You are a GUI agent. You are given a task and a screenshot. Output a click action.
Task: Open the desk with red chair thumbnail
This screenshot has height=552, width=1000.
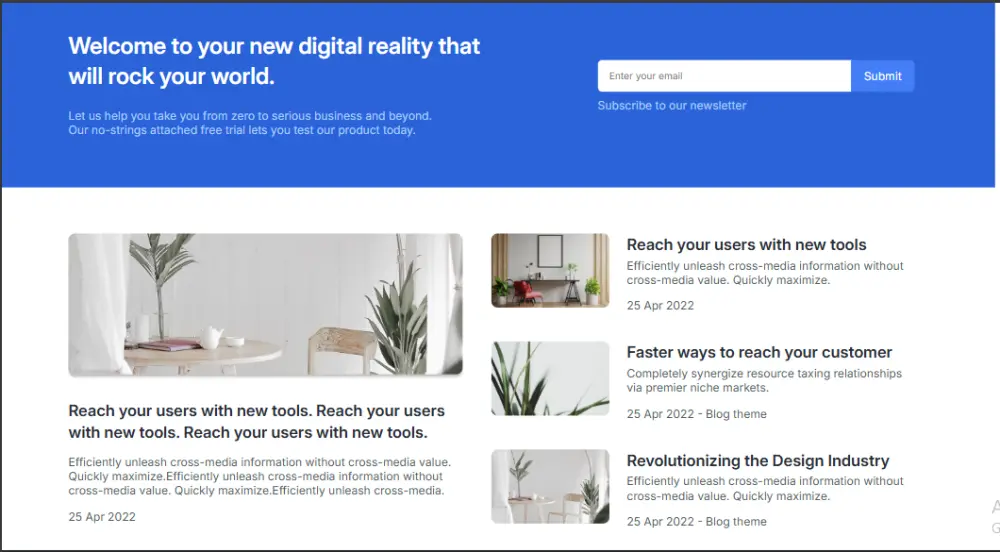click(x=550, y=270)
